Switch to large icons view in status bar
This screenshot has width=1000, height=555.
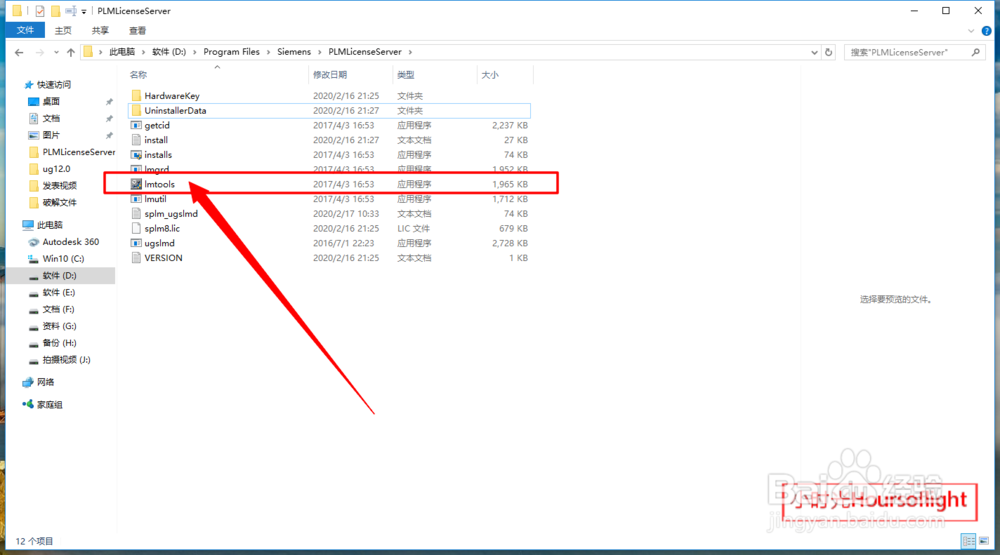click(x=983, y=541)
